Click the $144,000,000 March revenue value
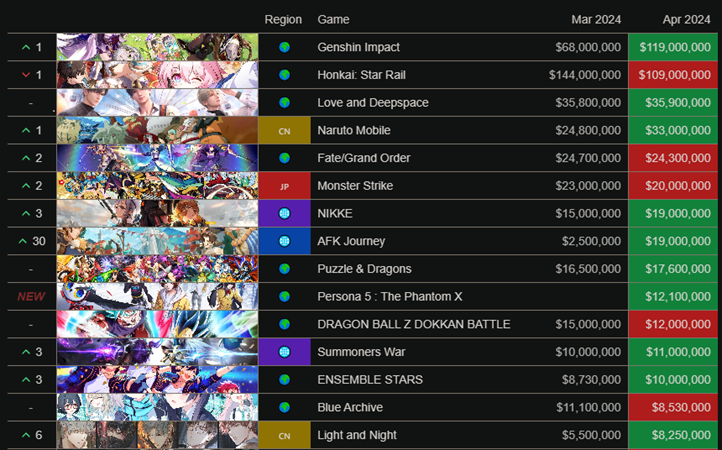This screenshot has width=722, height=450. [585, 75]
